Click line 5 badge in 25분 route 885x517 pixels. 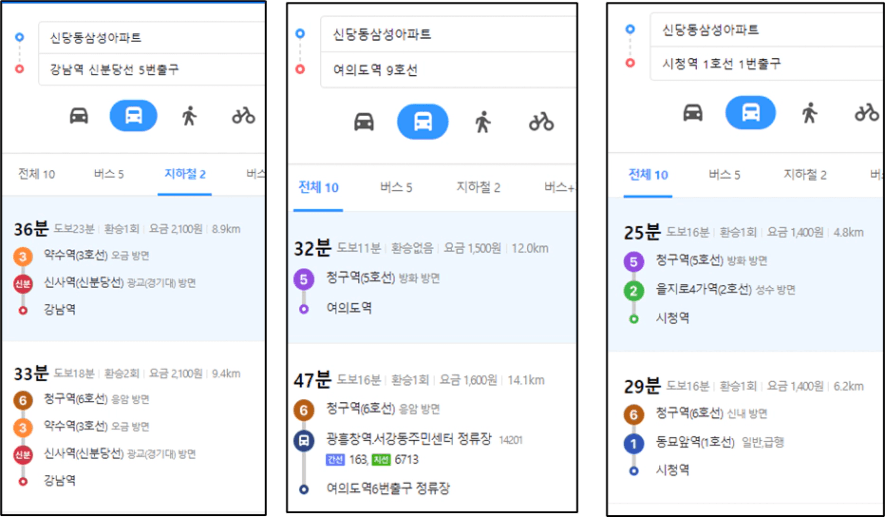pyautogui.click(x=633, y=262)
